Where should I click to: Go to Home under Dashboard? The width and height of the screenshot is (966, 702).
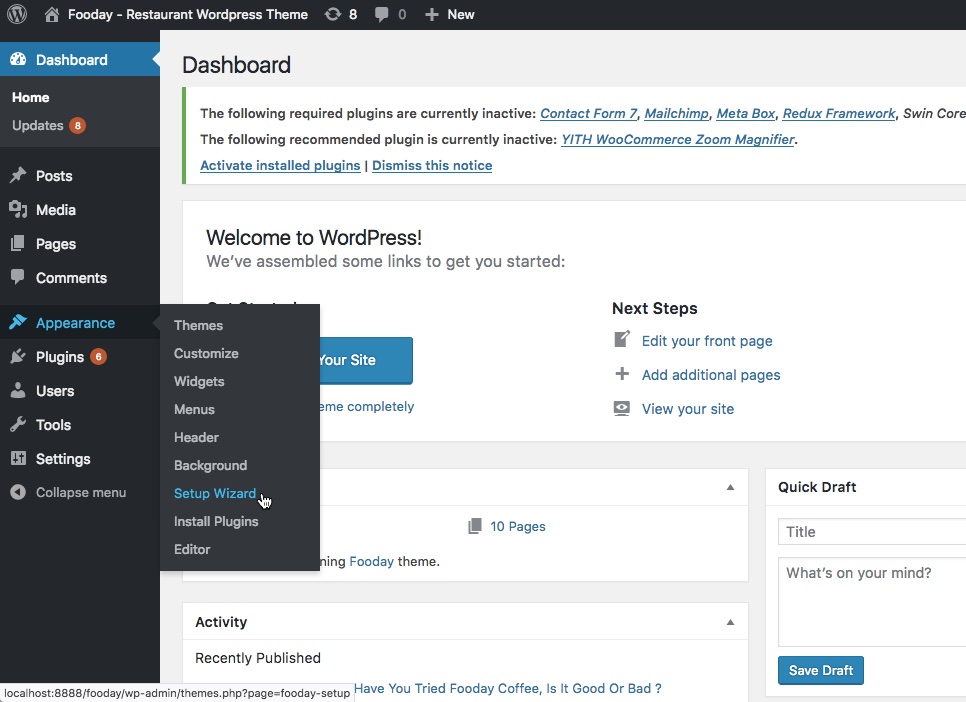pos(31,97)
